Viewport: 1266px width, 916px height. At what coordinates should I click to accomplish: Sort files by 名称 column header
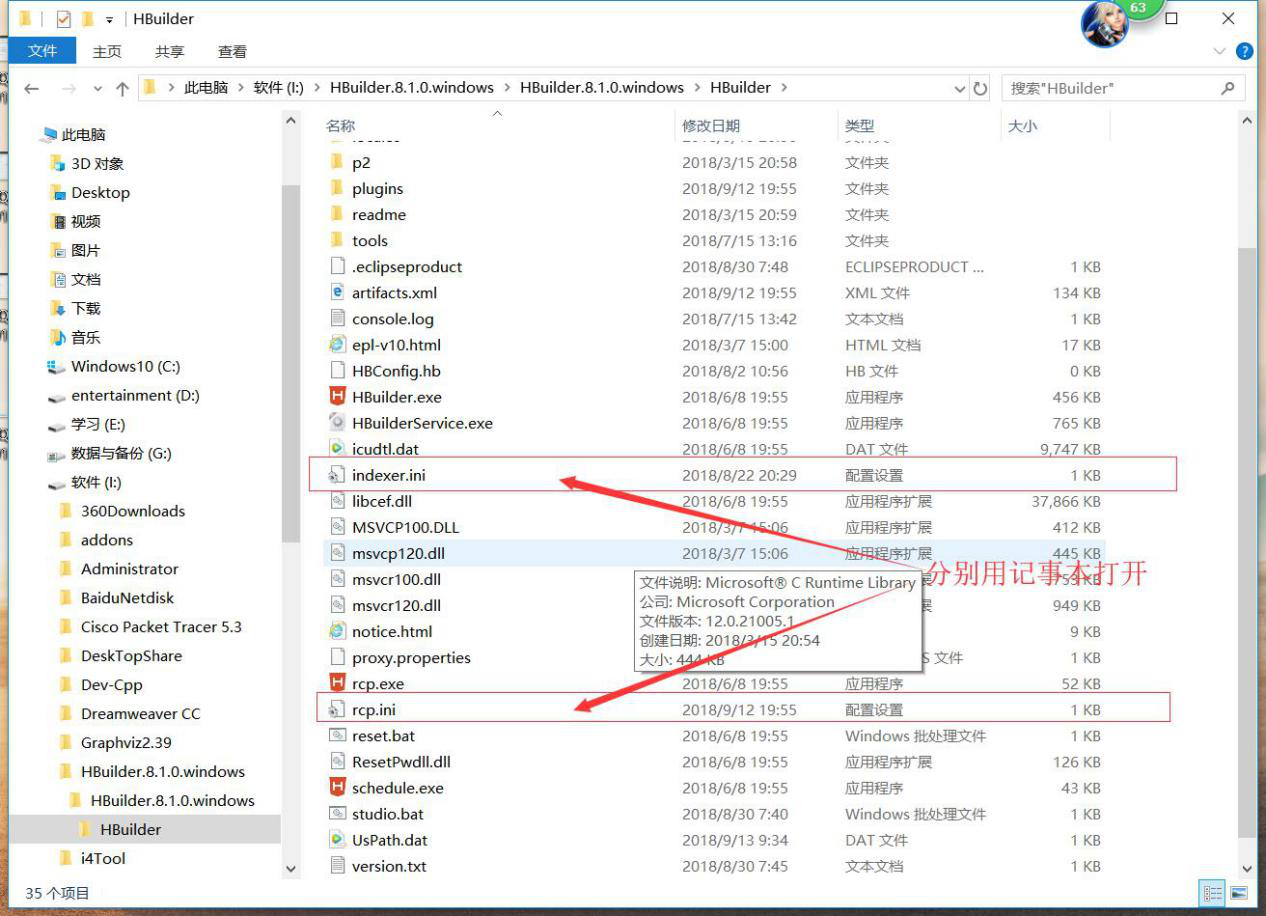click(340, 125)
